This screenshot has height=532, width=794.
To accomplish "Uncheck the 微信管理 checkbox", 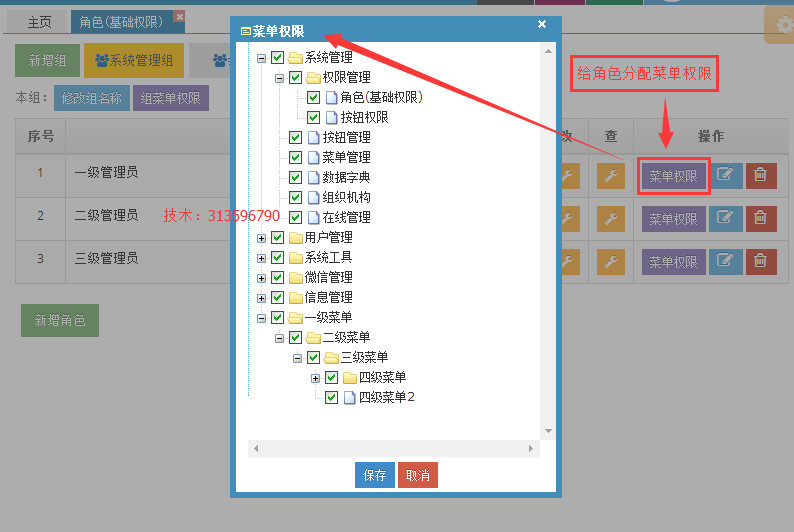I will 277,277.
